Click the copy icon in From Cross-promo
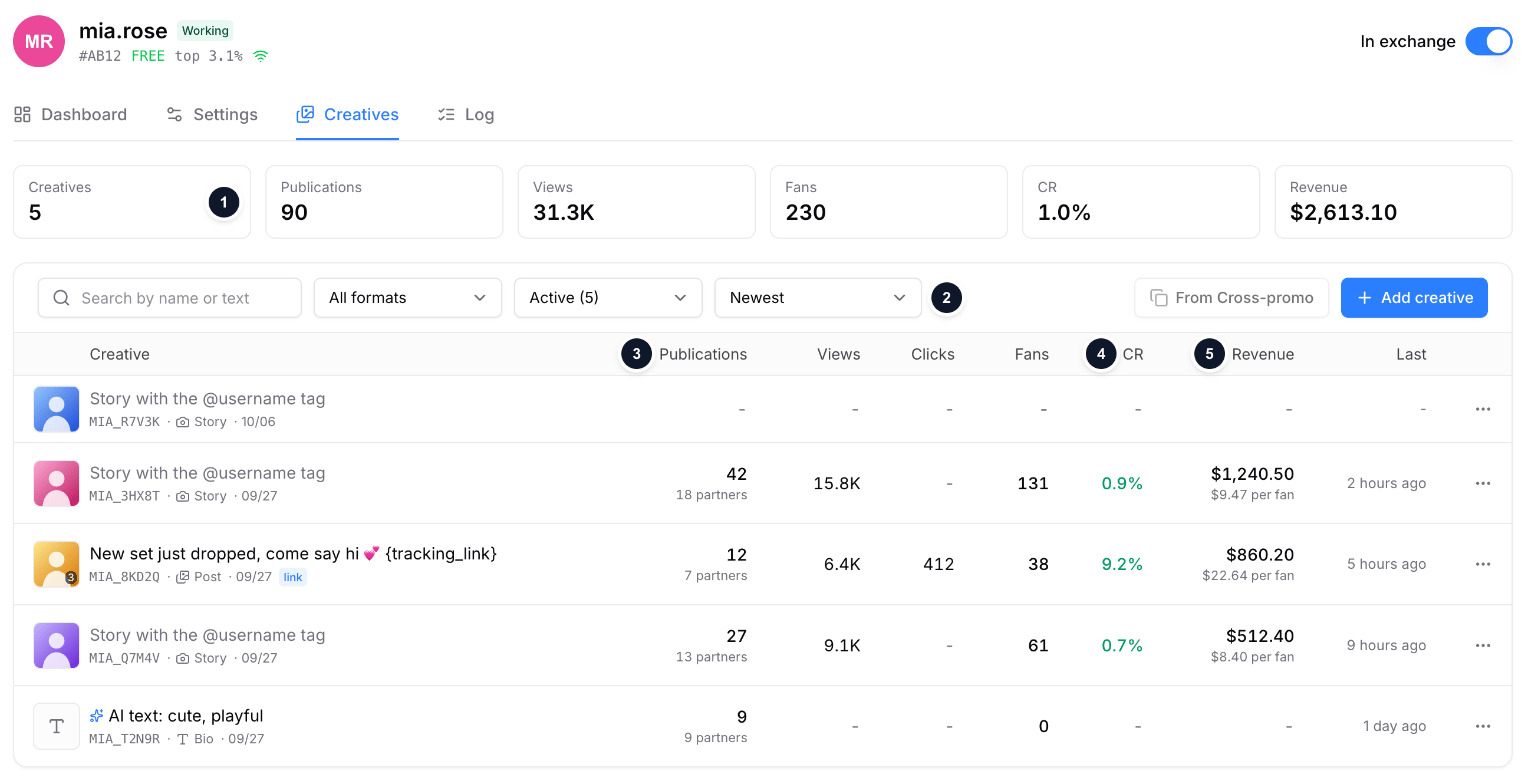Viewport: 1528px width, 784px height. pos(1159,298)
